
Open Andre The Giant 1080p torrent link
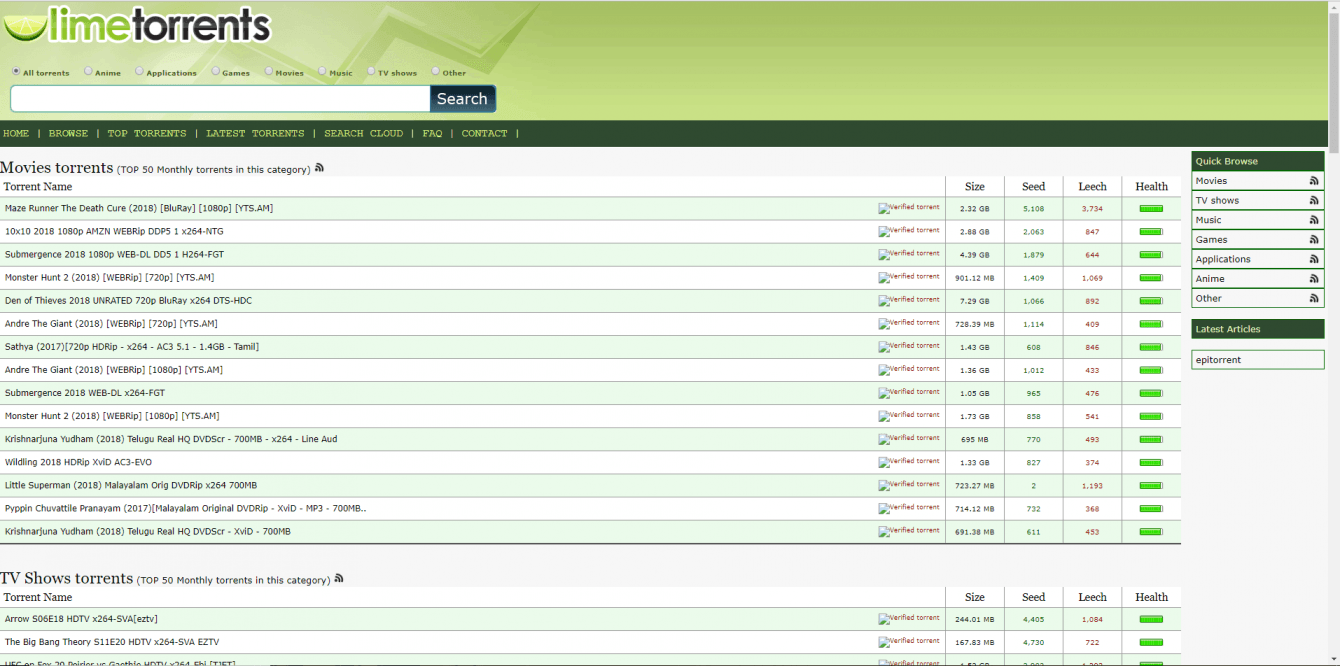(x=114, y=370)
